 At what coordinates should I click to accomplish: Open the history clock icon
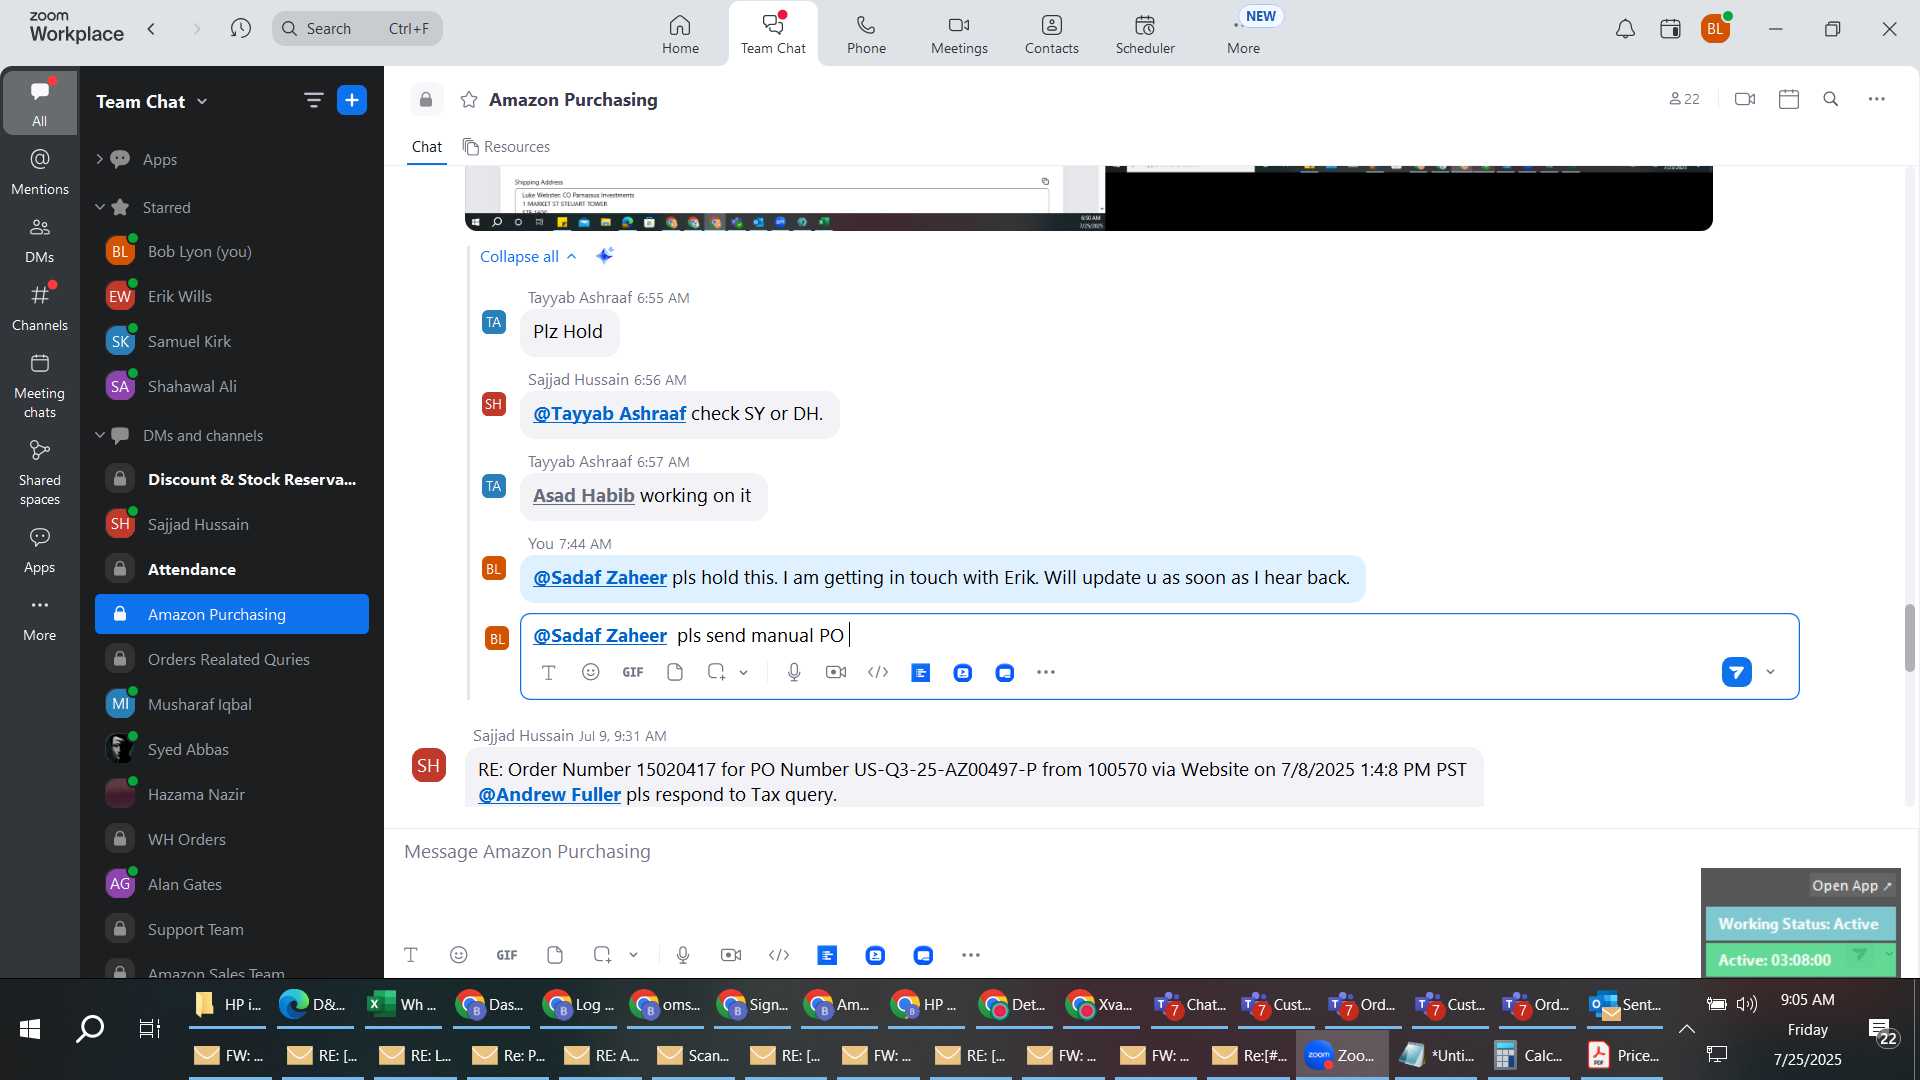click(240, 28)
